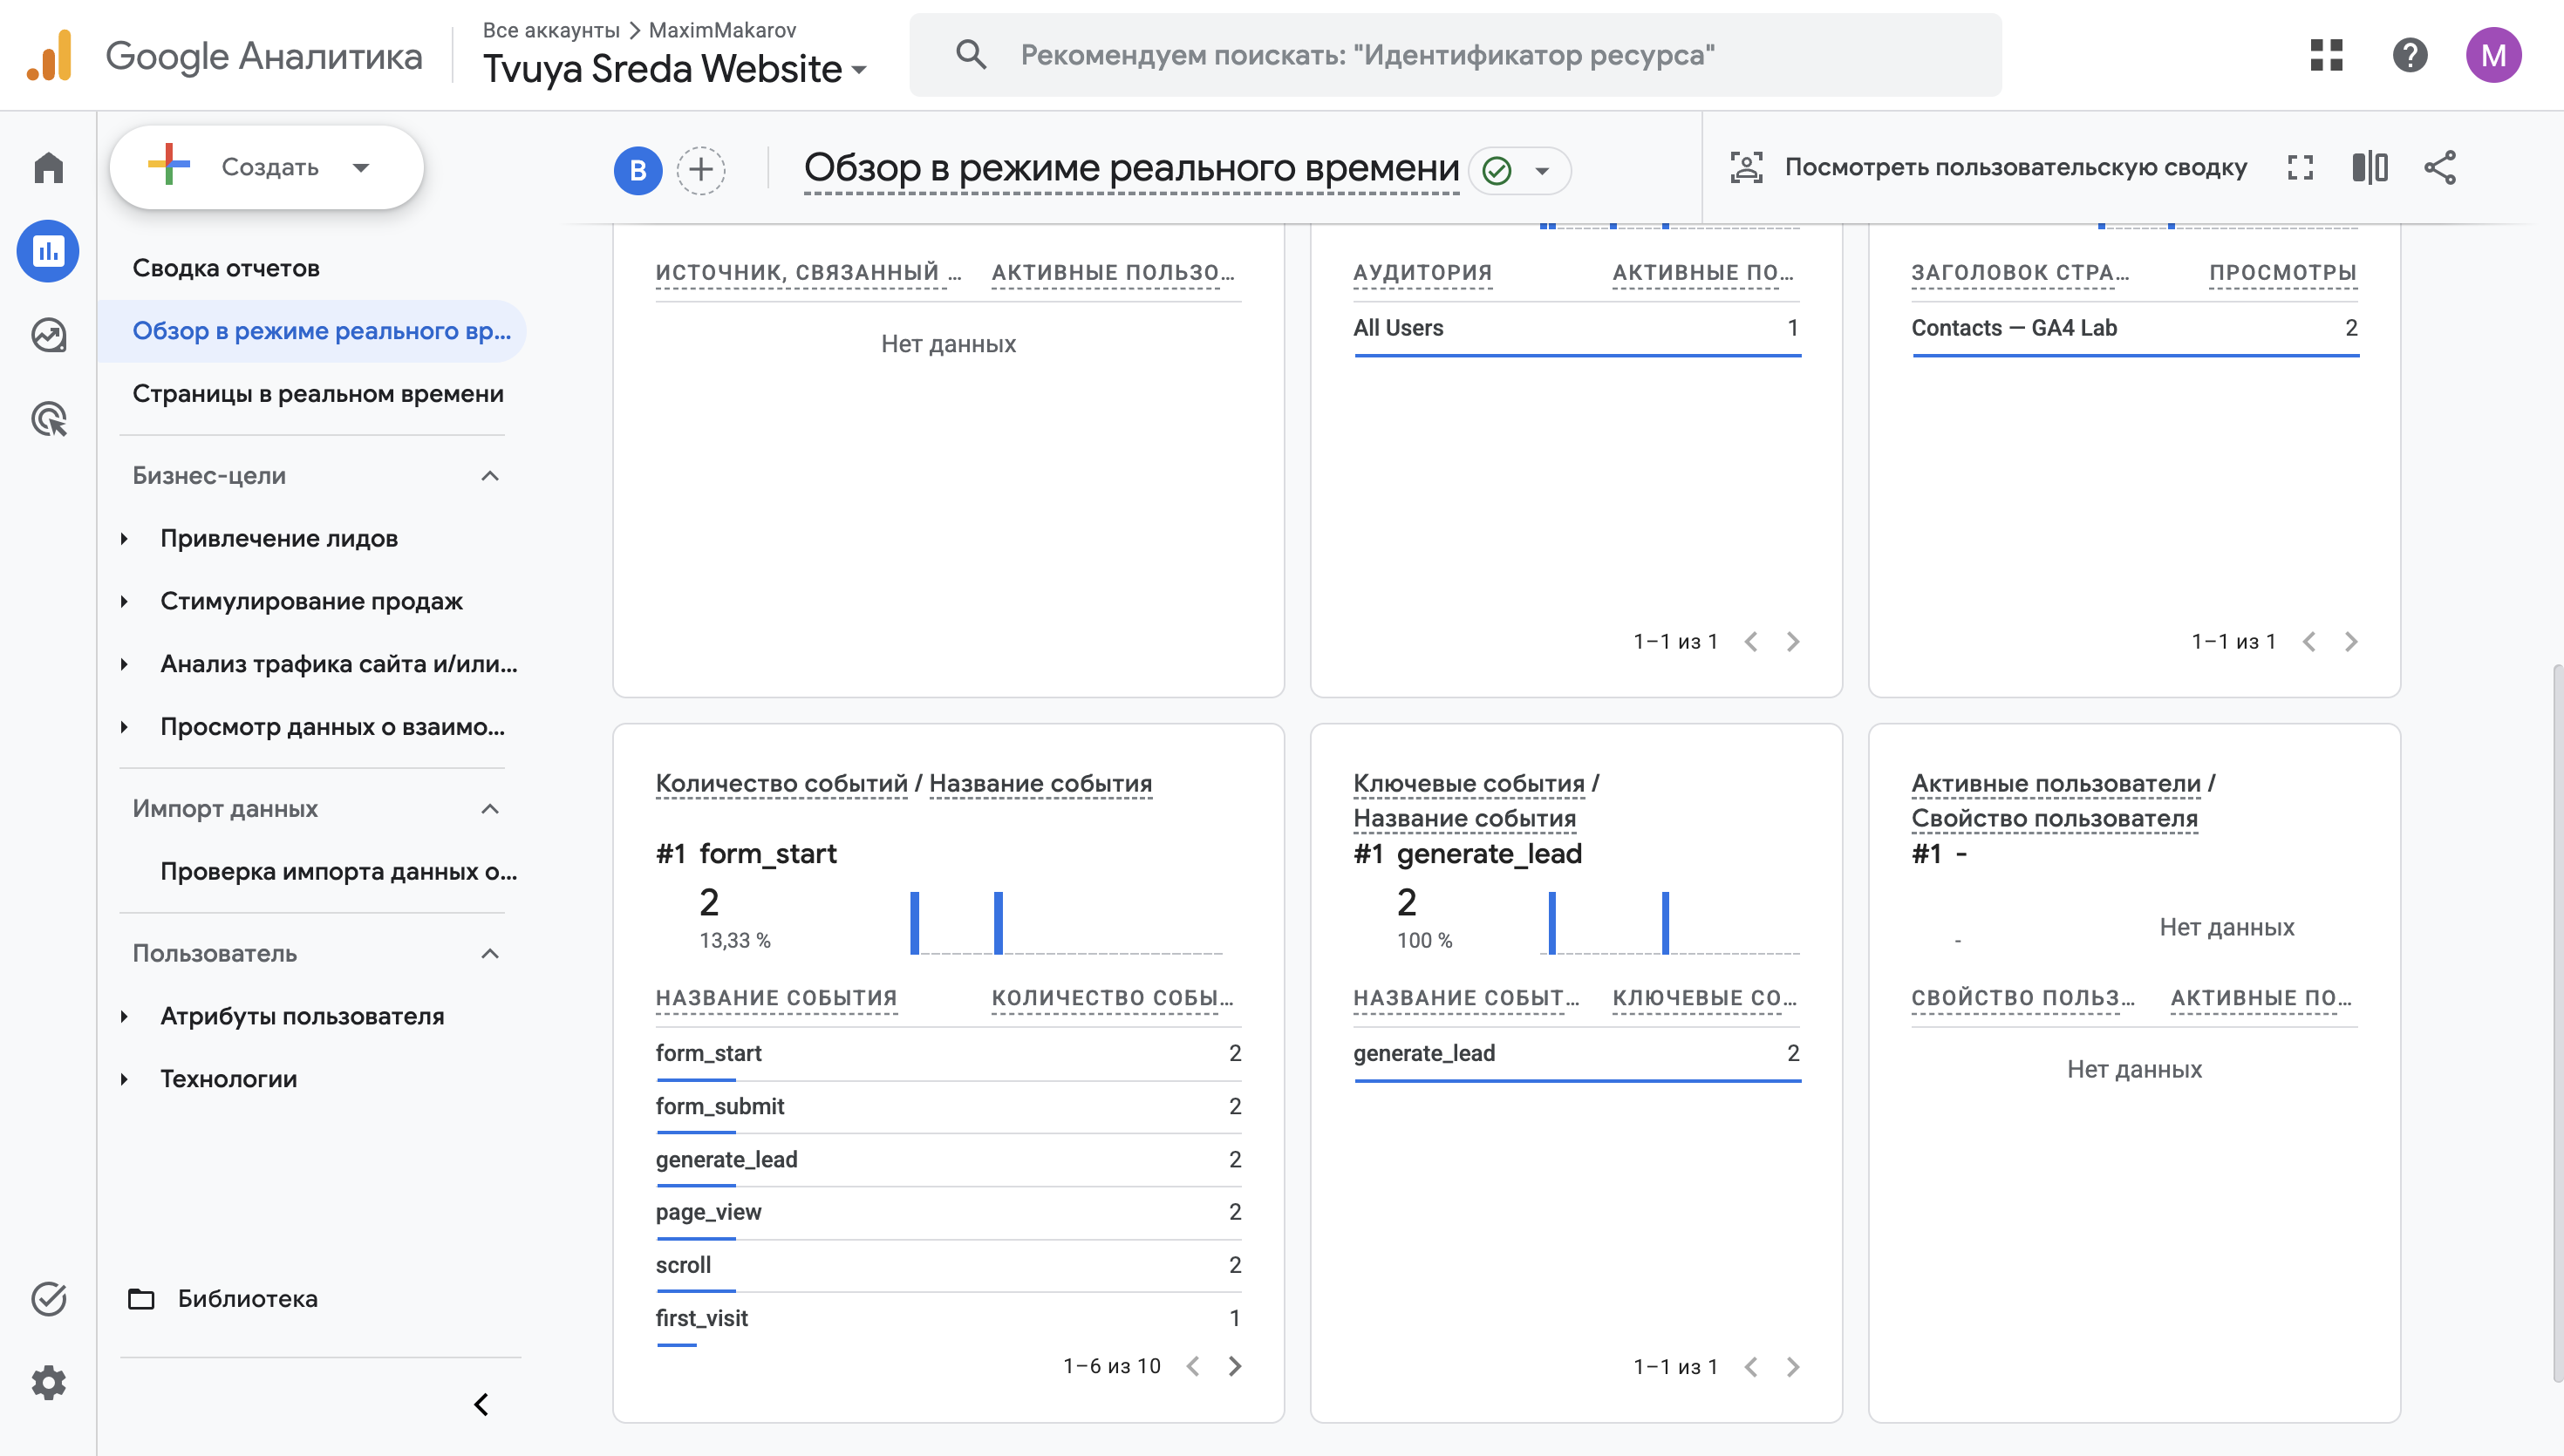2564x1456 pixels.
Task: Open the Advertising cursor icon
Action: click(x=48, y=419)
